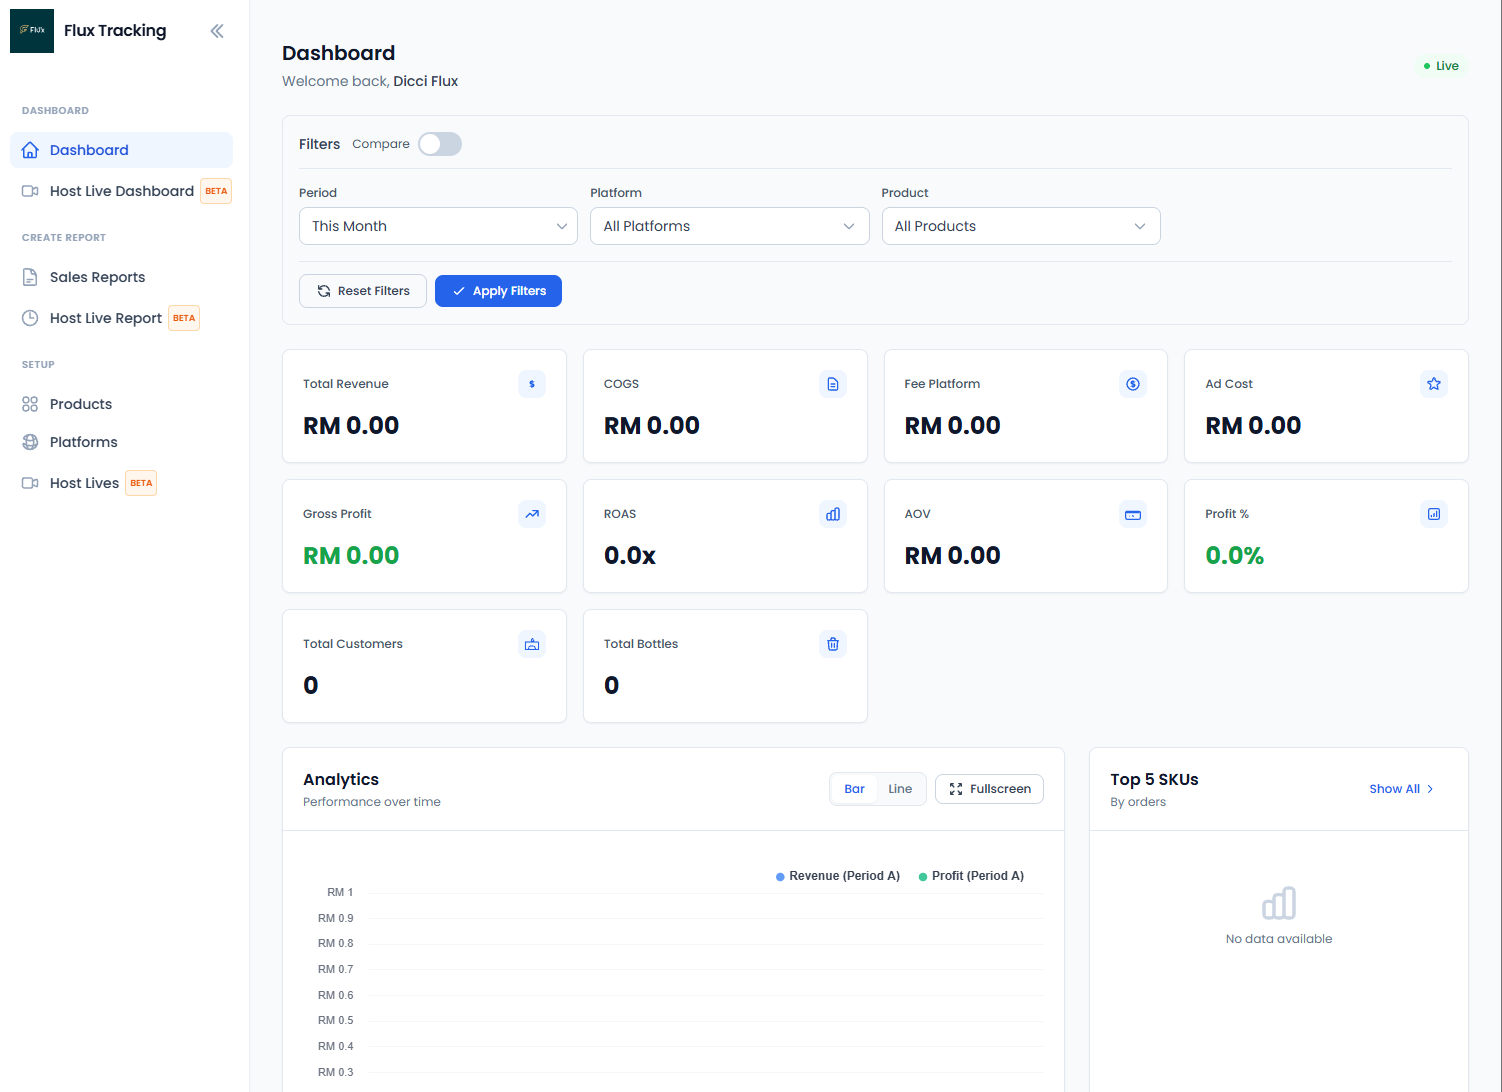The width and height of the screenshot is (1502, 1092).
Task: Click the Profit percentage value showing 0.0%
Action: [x=1234, y=555]
